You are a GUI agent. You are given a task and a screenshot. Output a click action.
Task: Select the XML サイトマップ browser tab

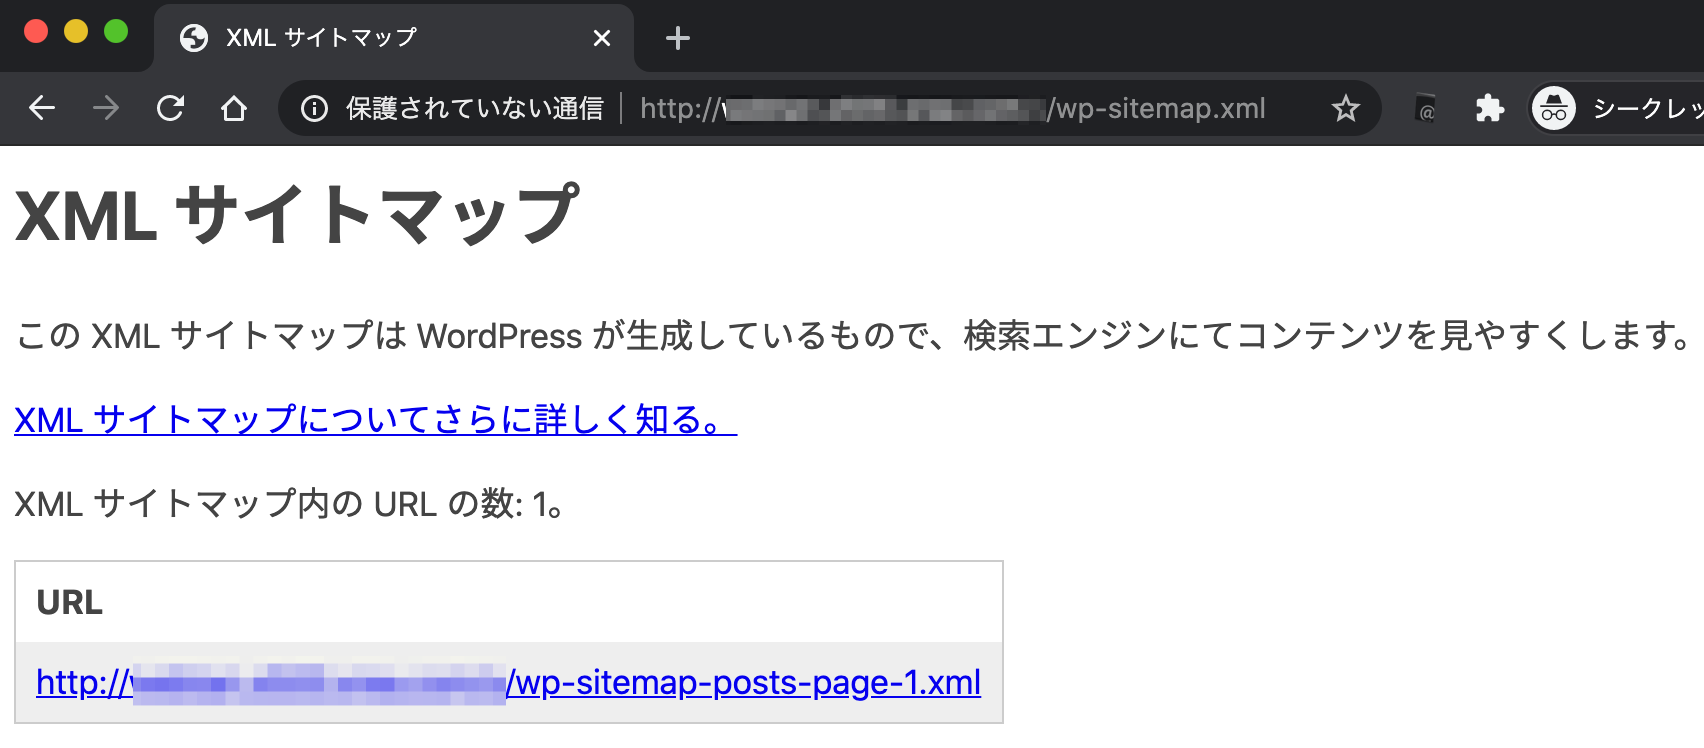[x=394, y=38]
